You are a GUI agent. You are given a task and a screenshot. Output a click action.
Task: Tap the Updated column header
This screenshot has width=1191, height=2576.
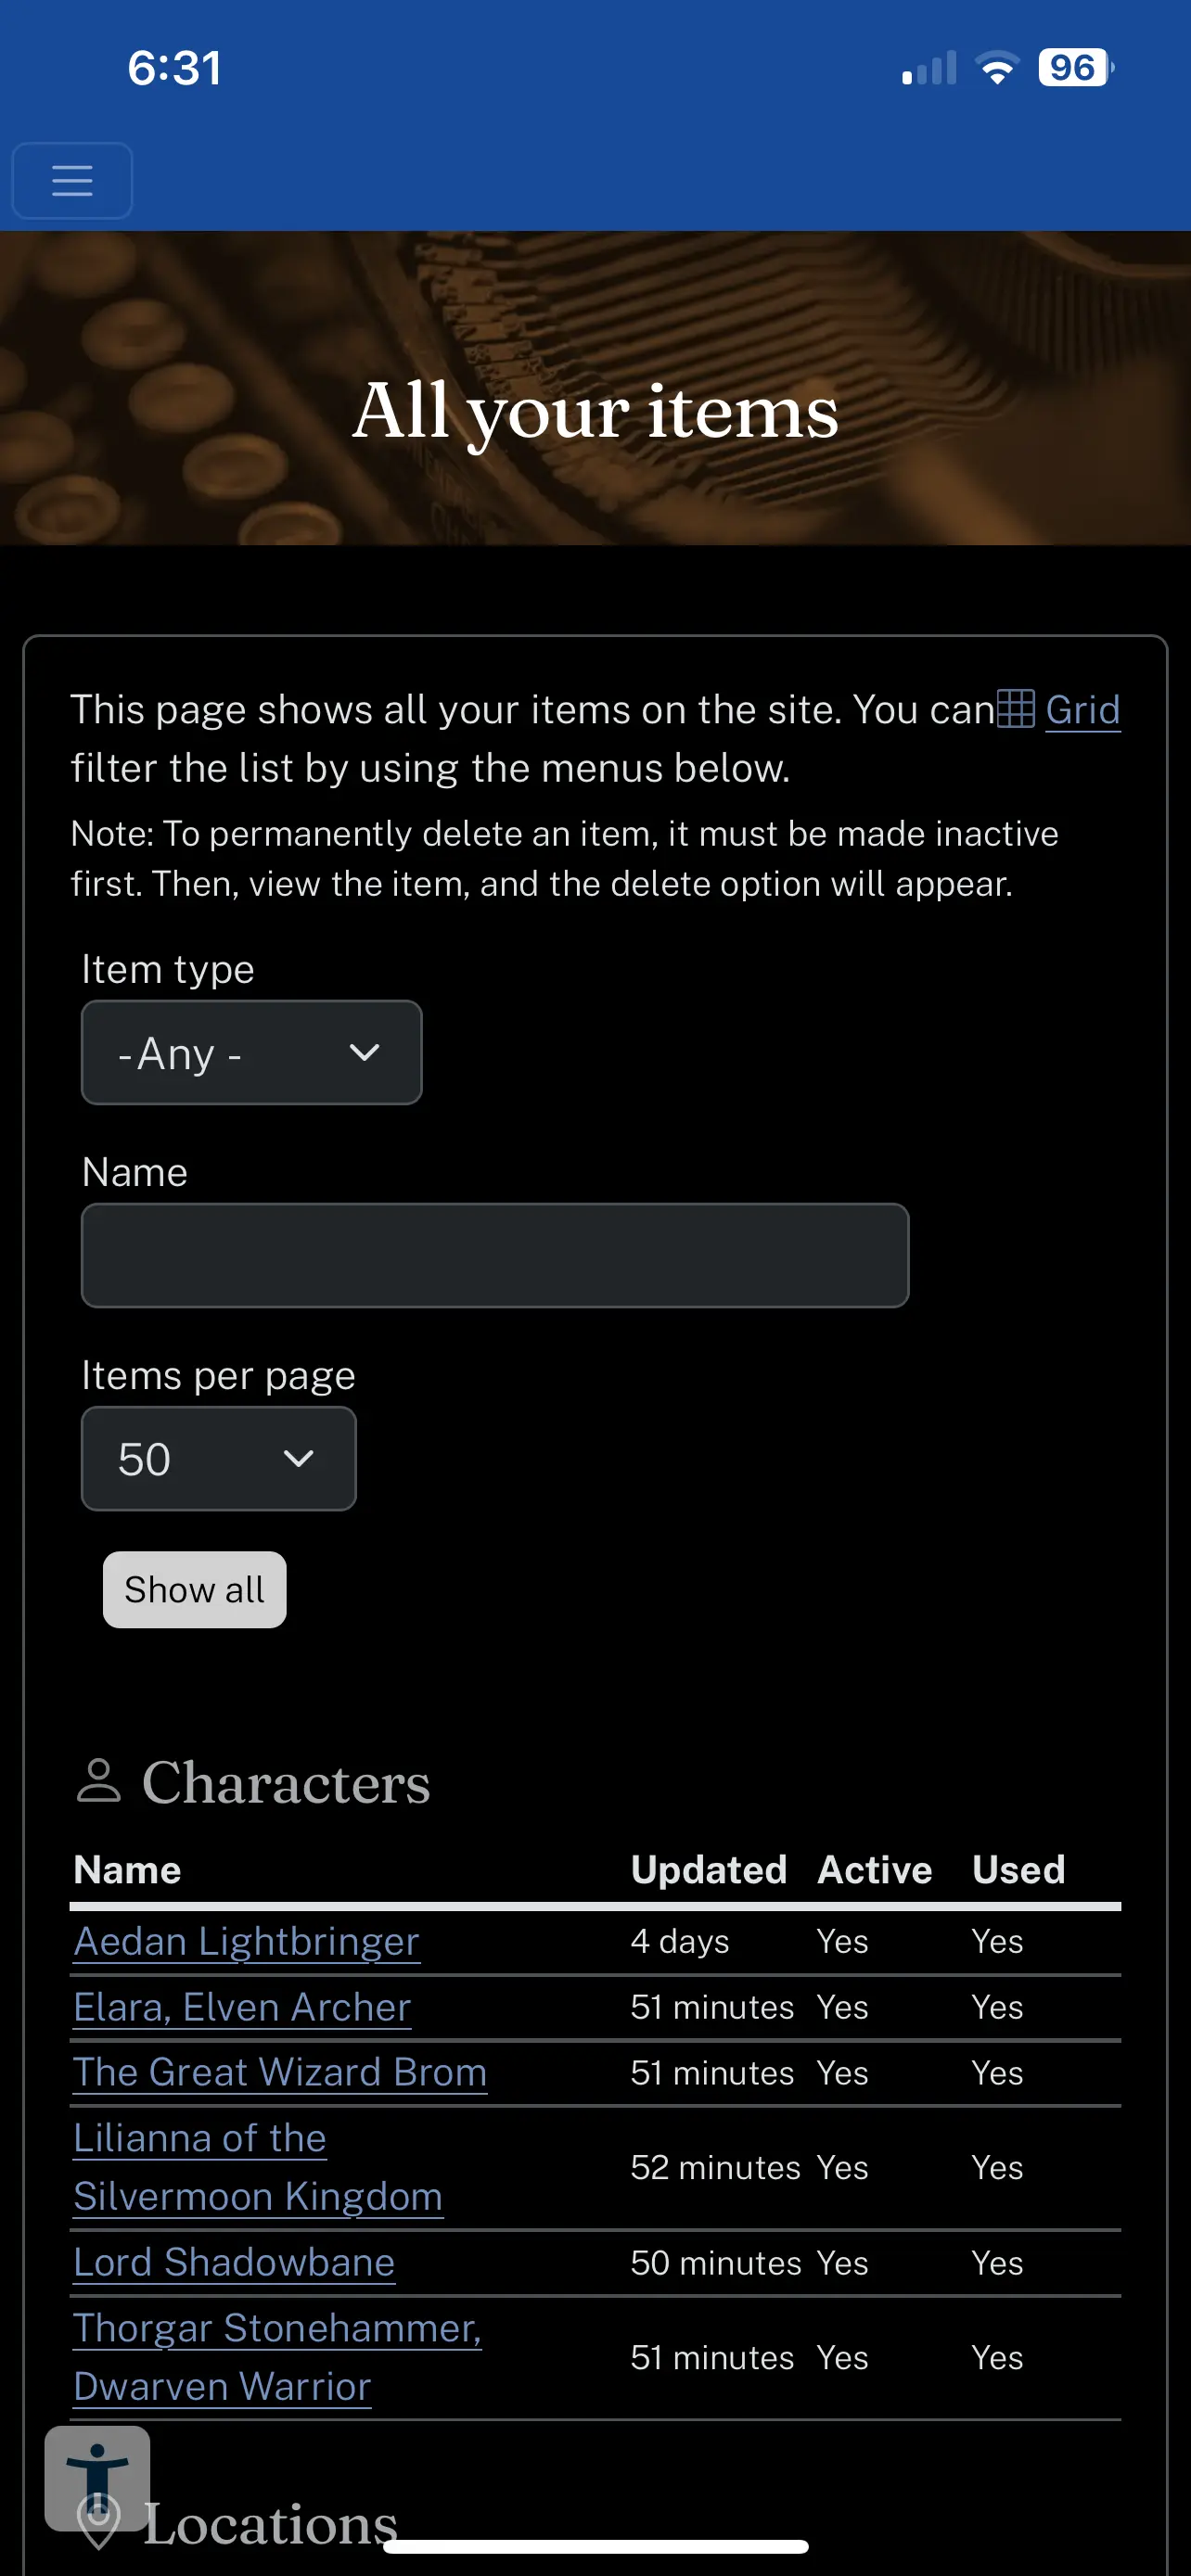tap(708, 1870)
